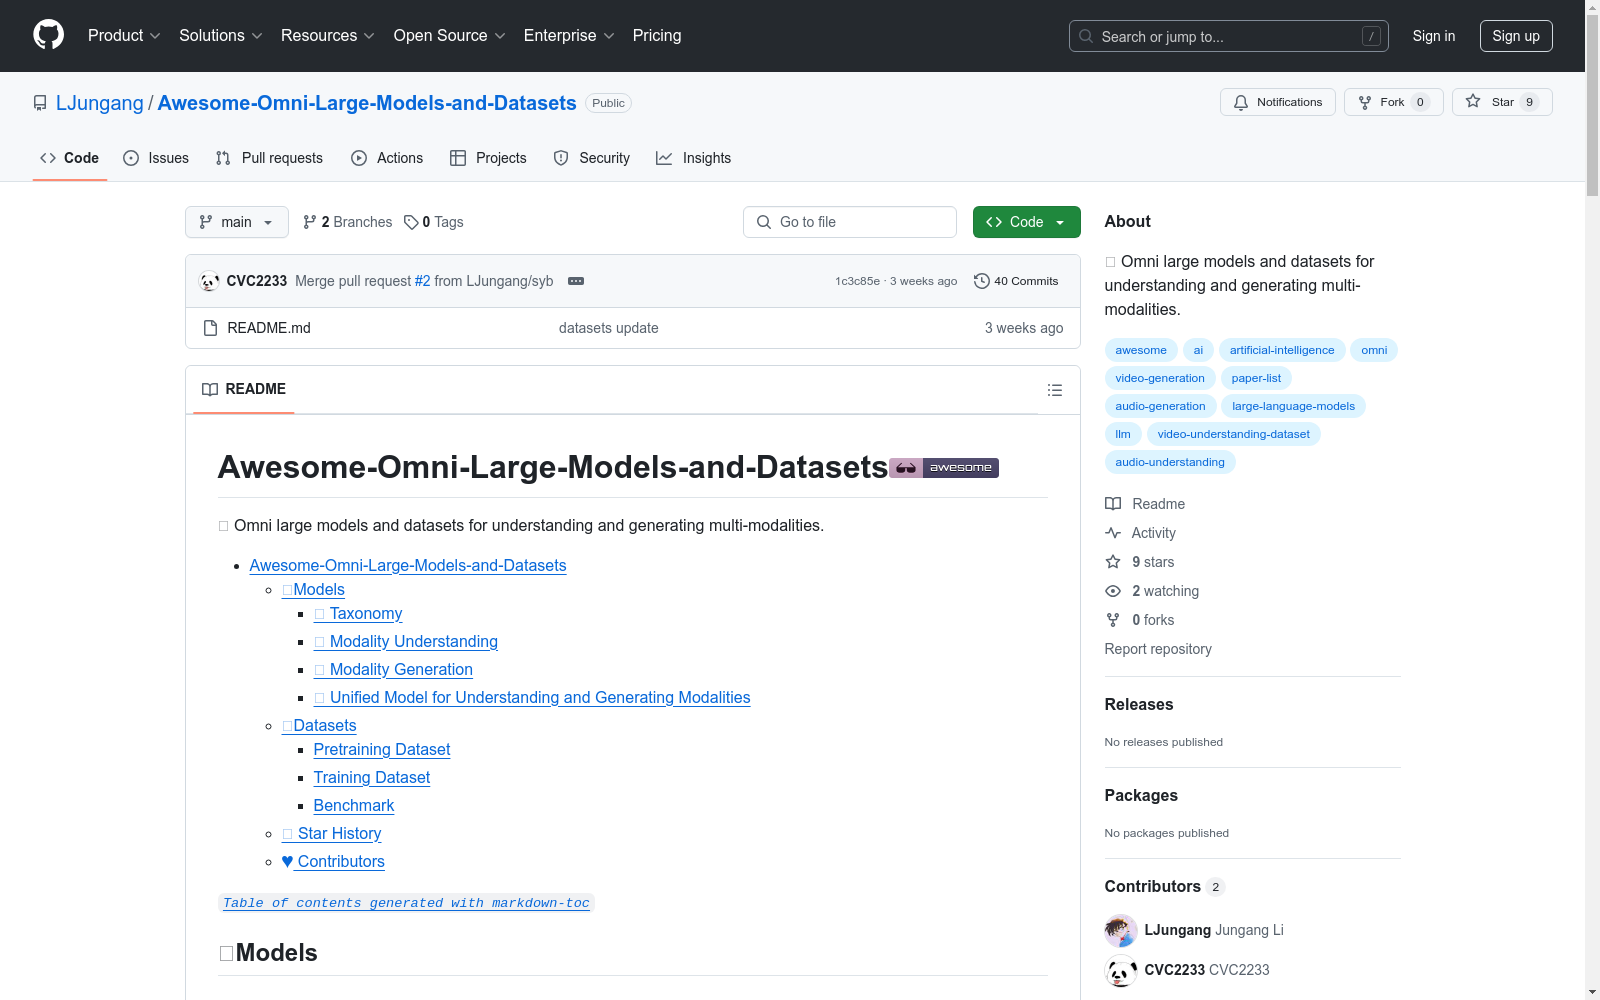The image size is (1600, 1000).
Task: Click the Go to file search box
Action: click(850, 222)
